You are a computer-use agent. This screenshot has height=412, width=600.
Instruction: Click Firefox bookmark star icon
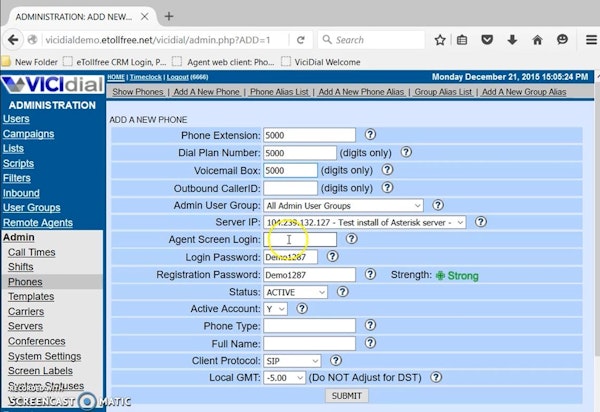440,40
